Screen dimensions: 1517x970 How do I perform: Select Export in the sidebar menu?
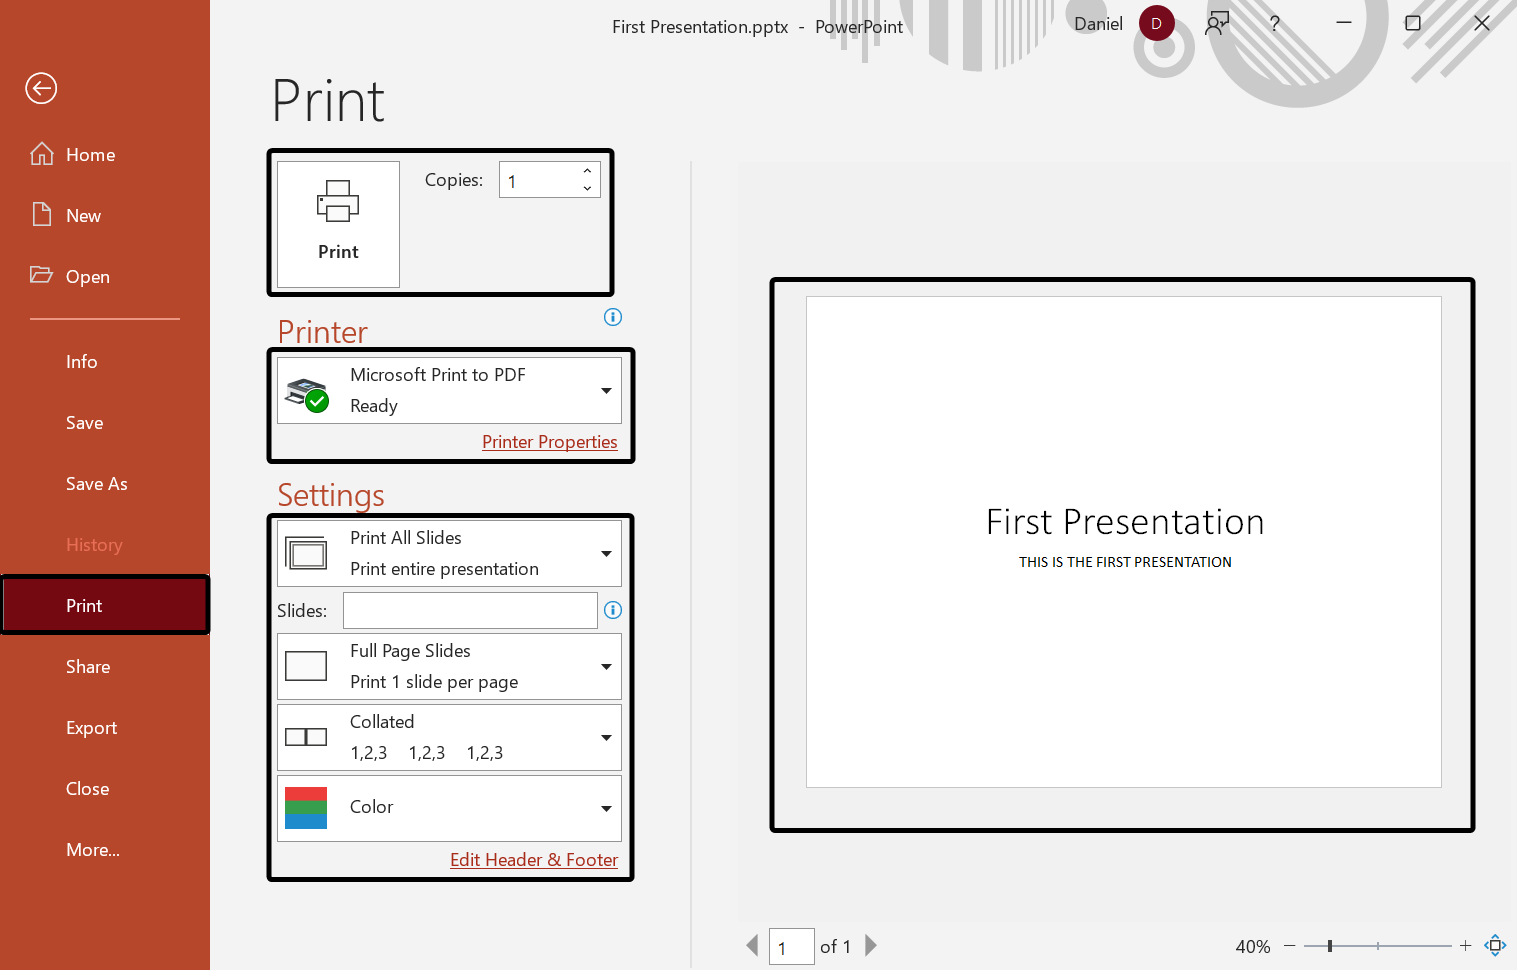pyautogui.click(x=91, y=728)
